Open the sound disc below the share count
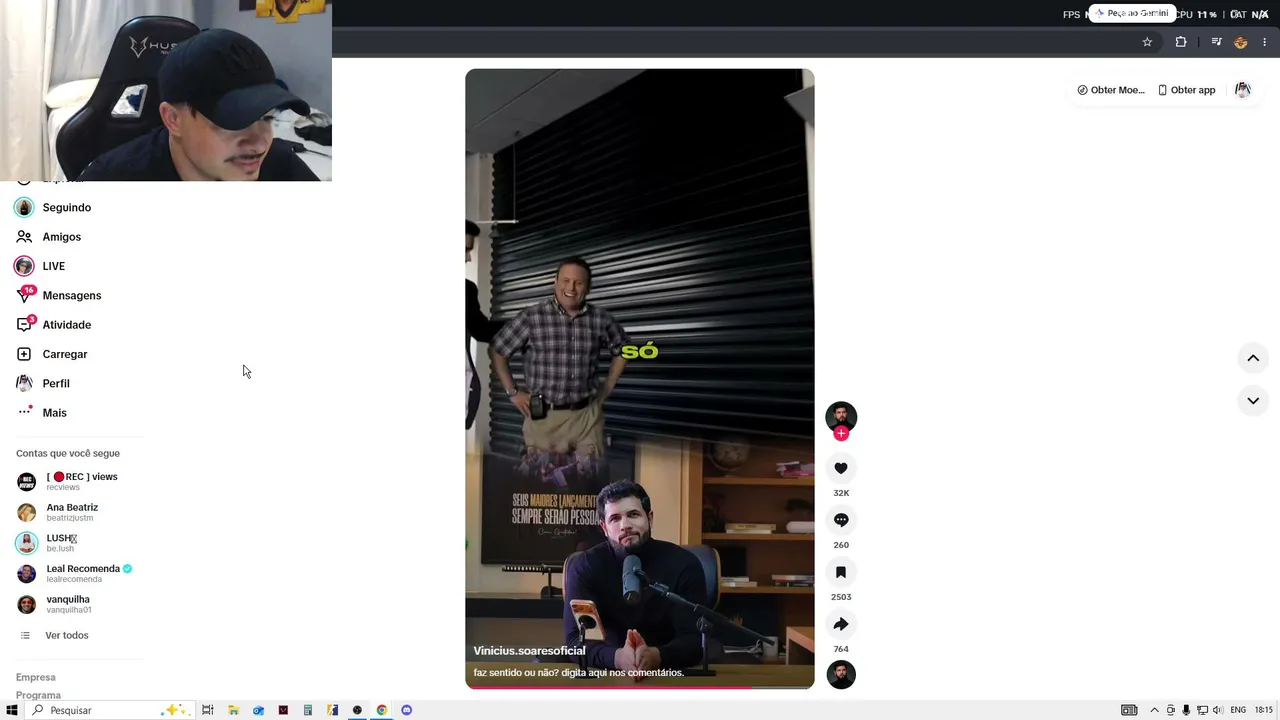 pos(841,674)
